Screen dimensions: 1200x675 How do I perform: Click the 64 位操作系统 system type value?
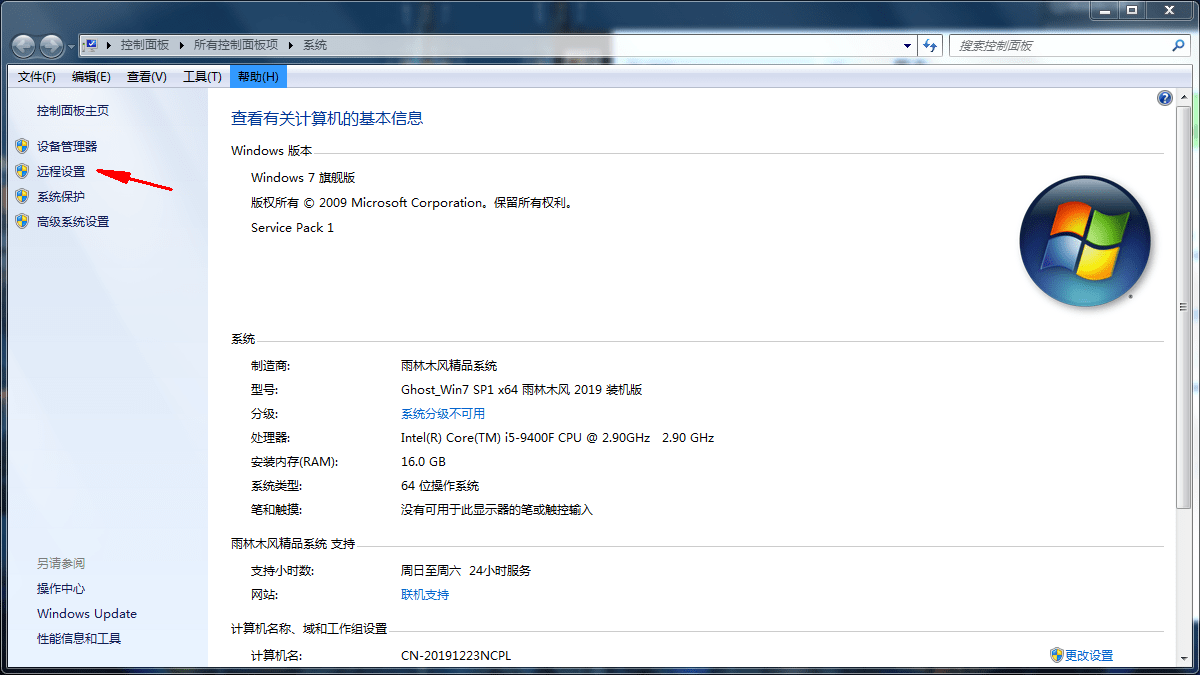[440, 486]
